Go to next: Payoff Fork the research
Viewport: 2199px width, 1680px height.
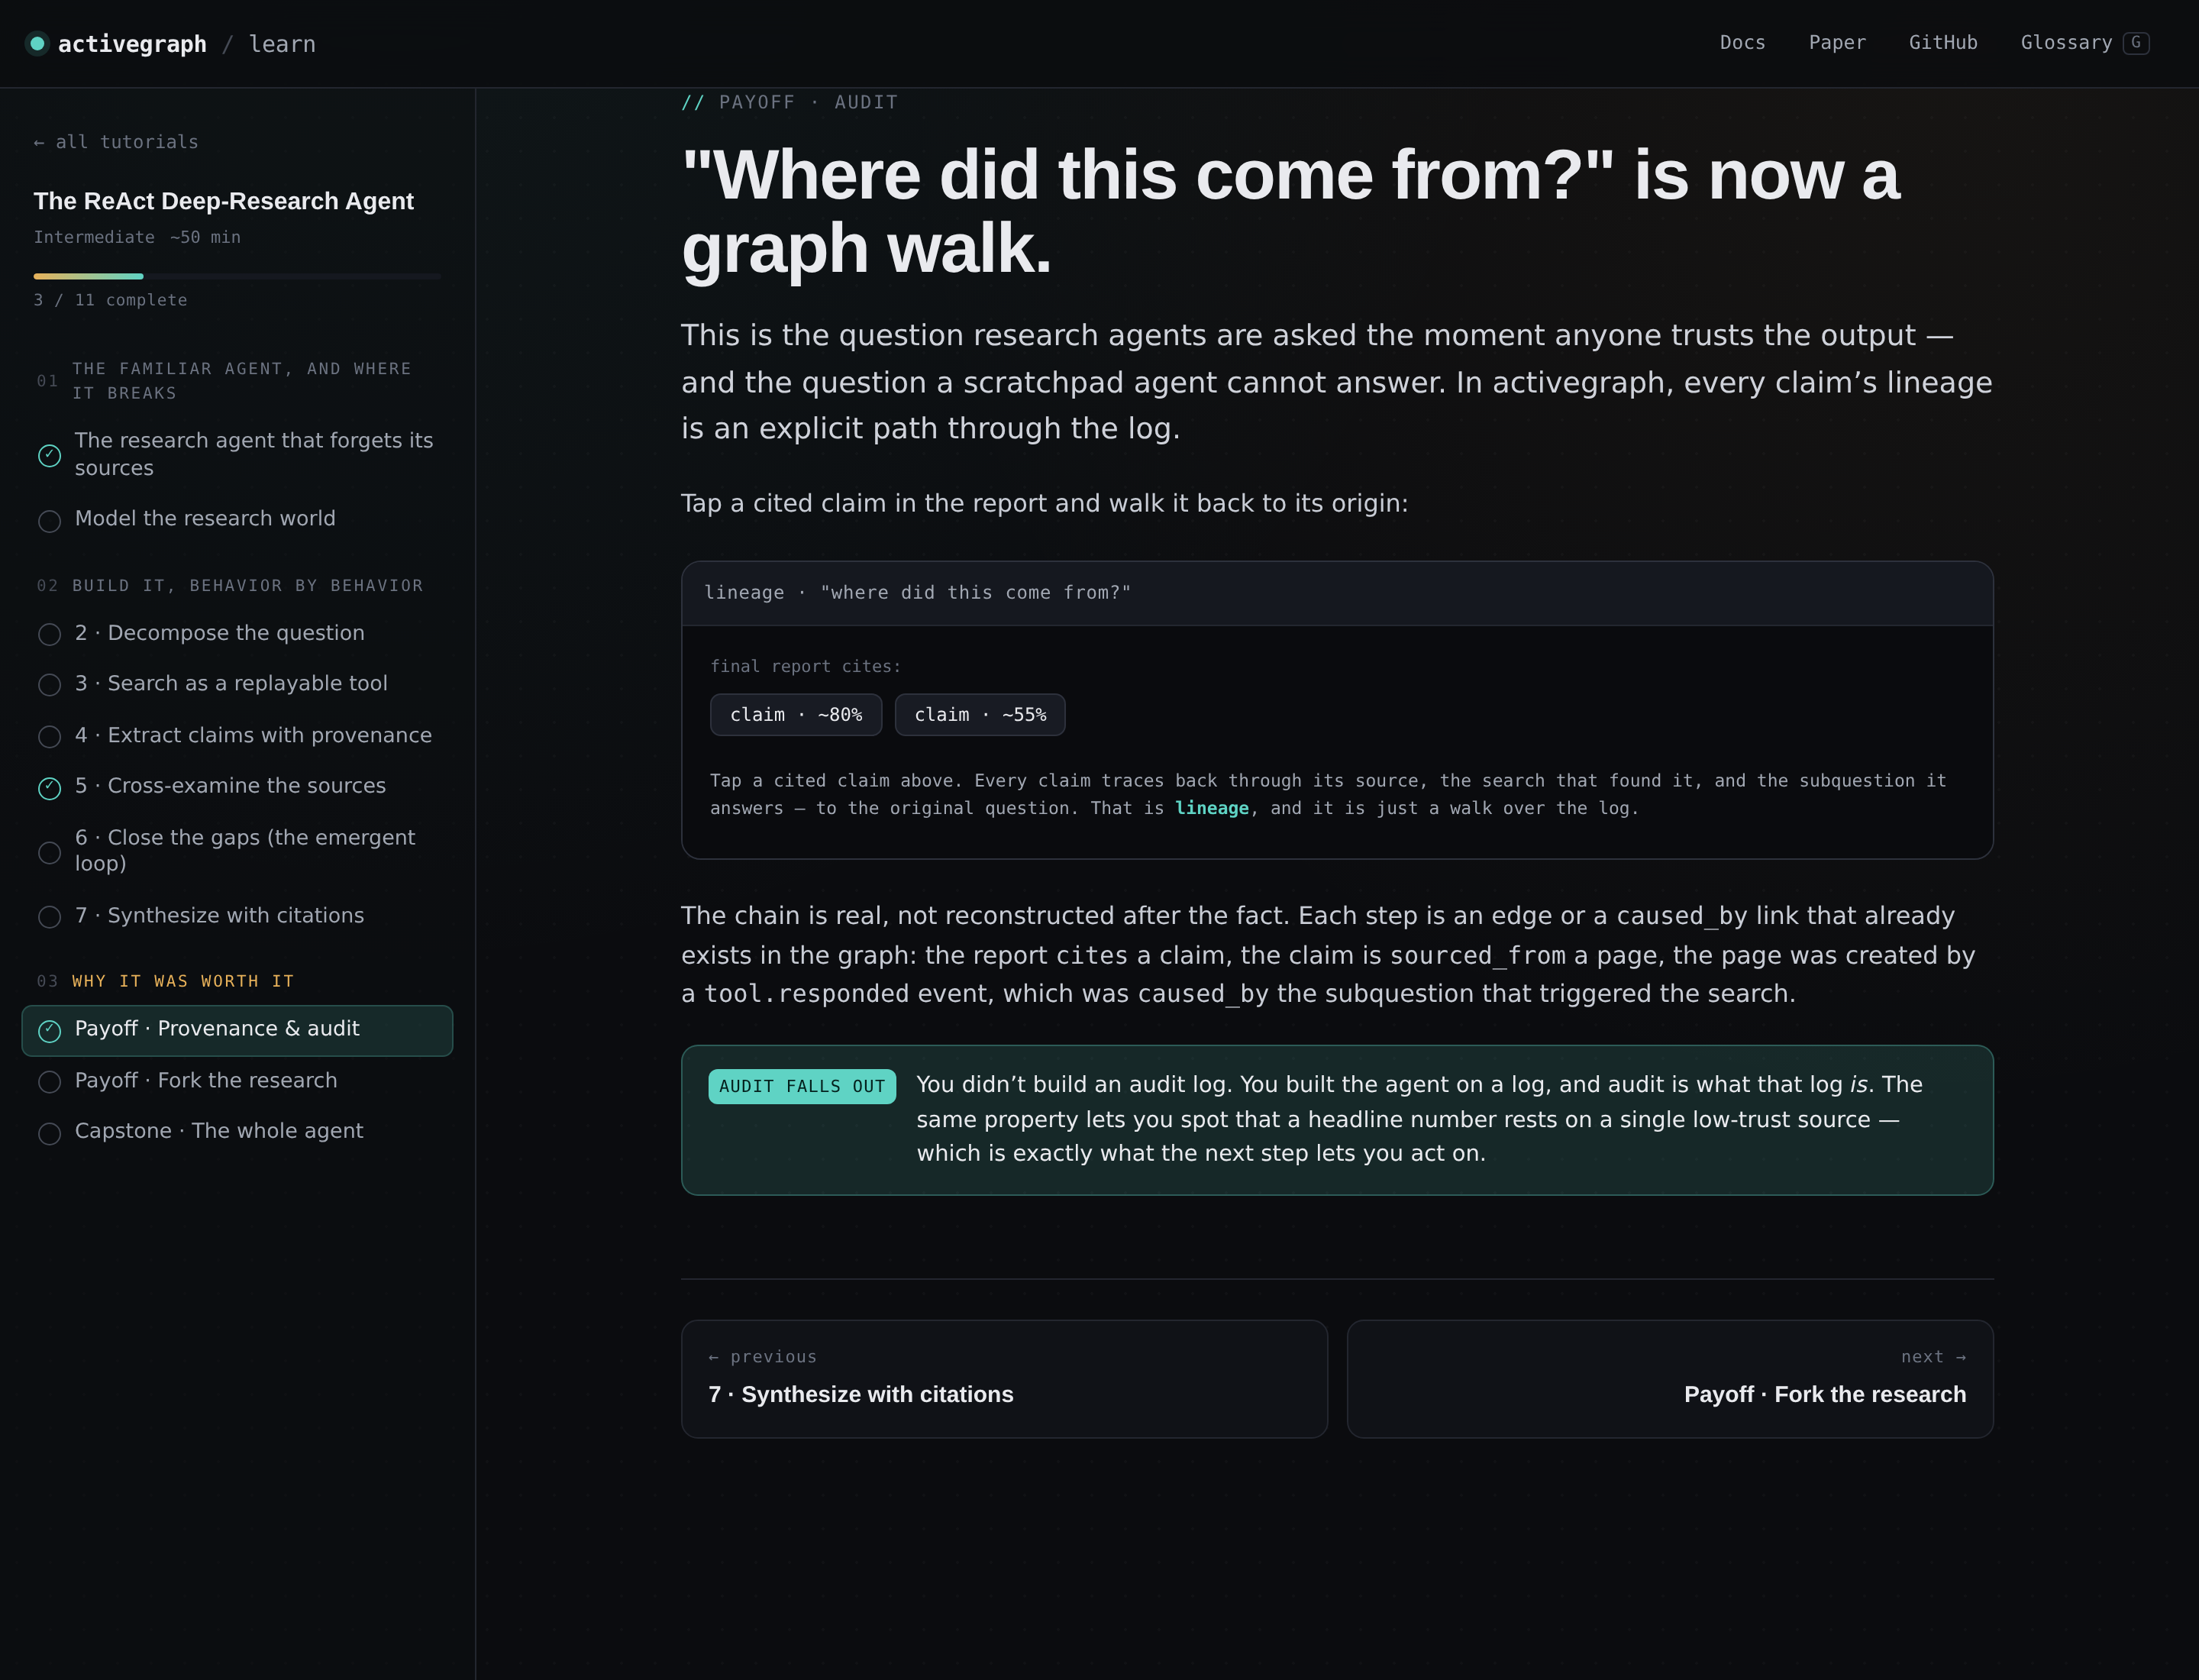(x=1670, y=1379)
